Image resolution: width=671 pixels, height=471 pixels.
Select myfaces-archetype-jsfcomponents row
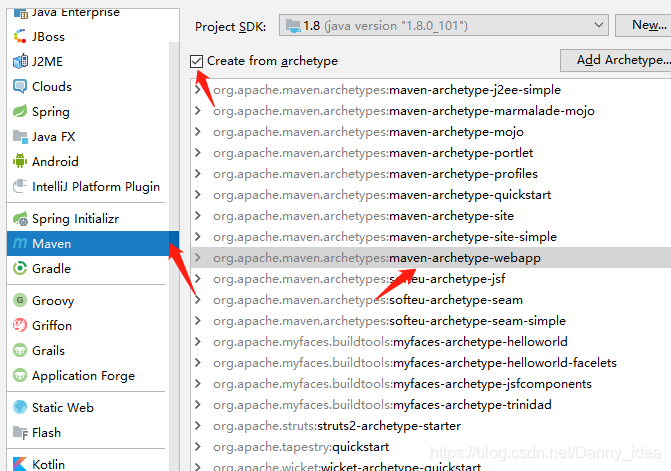click(x=431, y=383)
